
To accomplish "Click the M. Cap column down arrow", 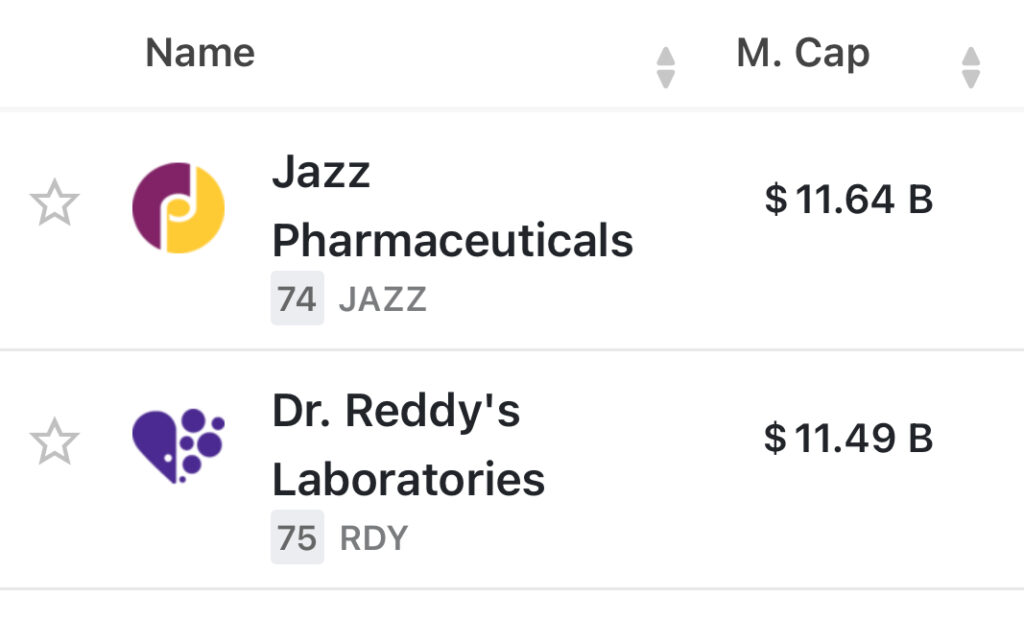I will coord(970,79).
